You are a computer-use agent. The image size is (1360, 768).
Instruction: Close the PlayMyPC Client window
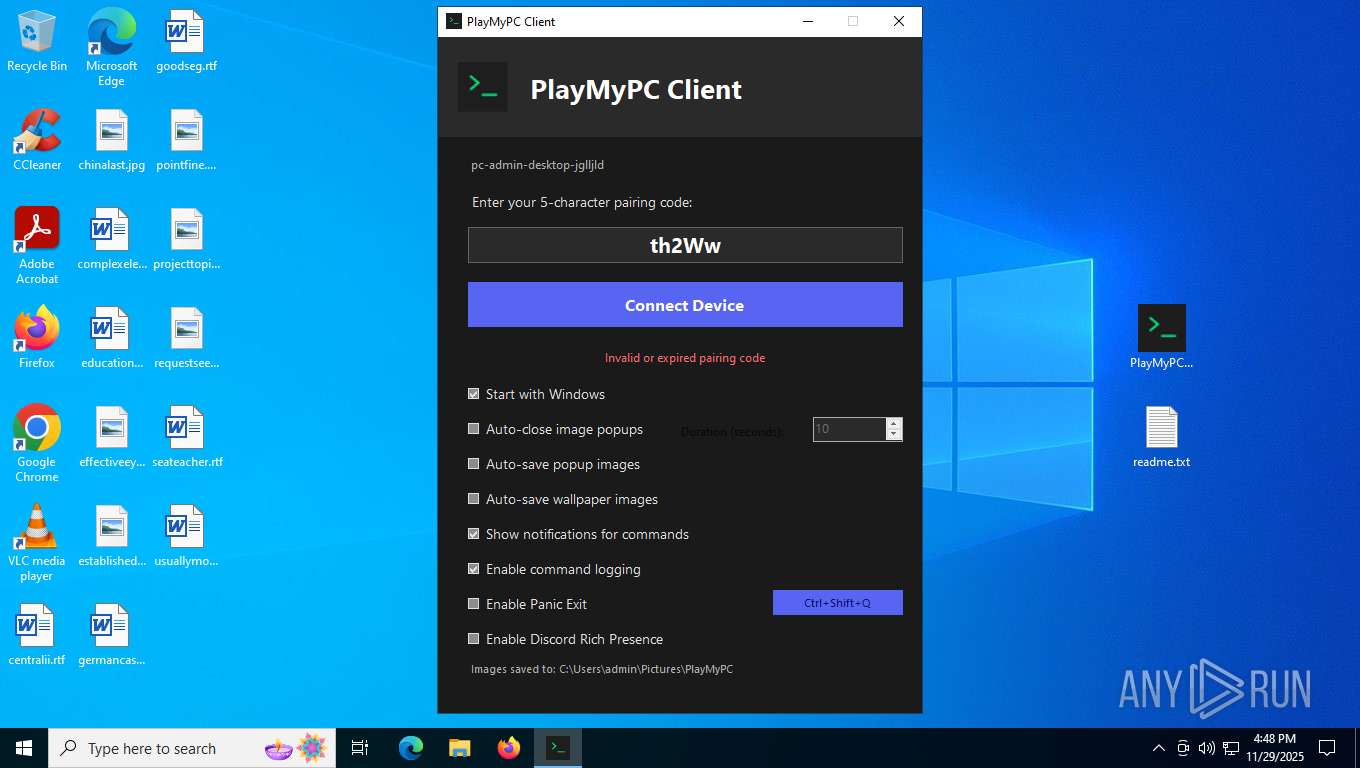click(x=899, y=21)
